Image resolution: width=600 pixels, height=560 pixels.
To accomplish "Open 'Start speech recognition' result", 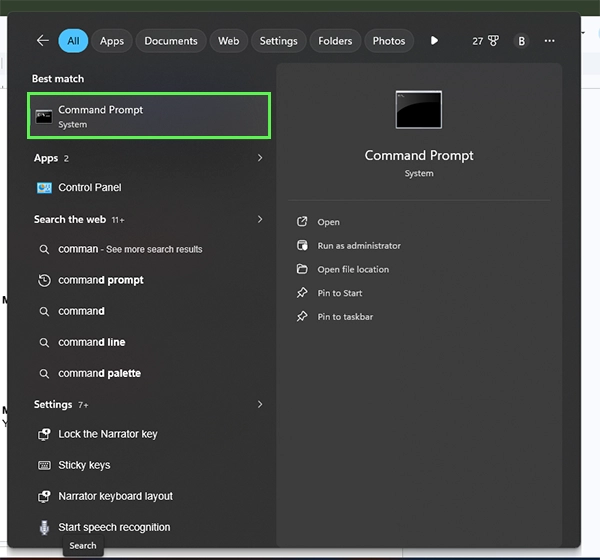I will tap(149, 527).
